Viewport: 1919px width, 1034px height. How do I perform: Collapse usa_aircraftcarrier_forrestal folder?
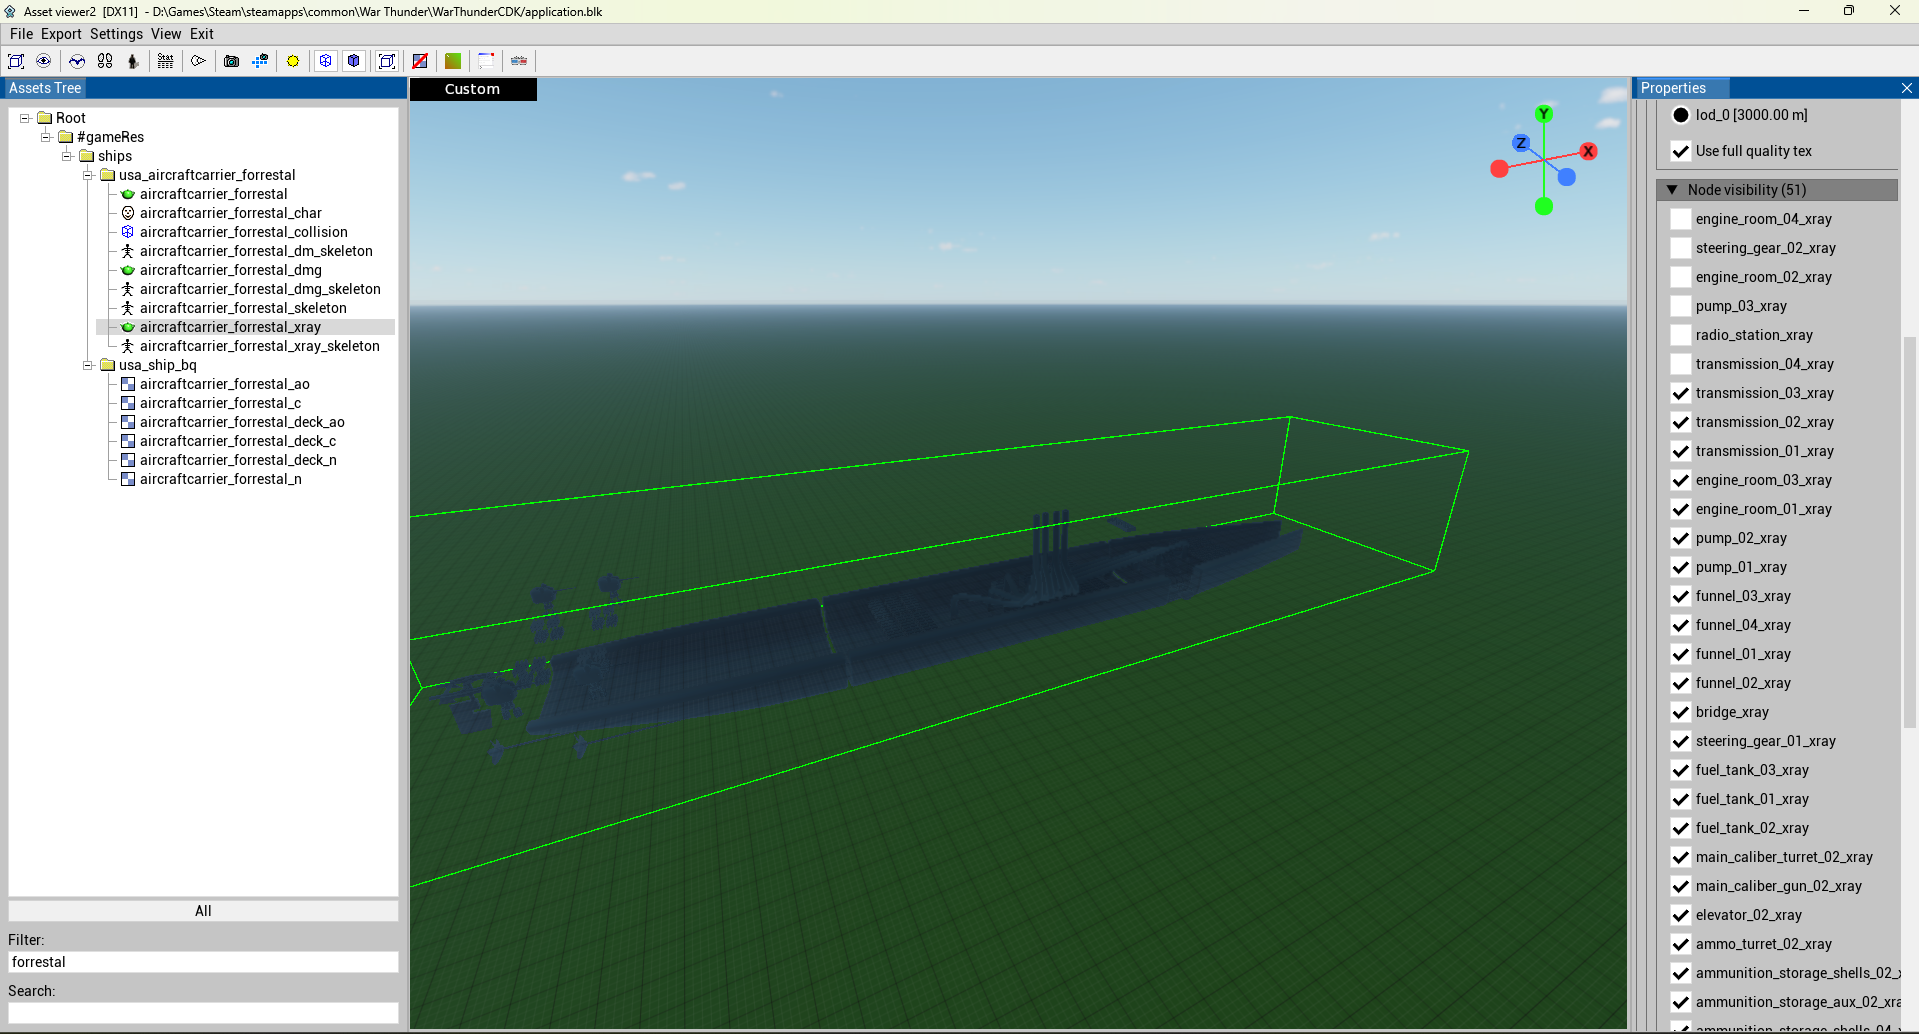pyautogui.click(x=88, y=175)
